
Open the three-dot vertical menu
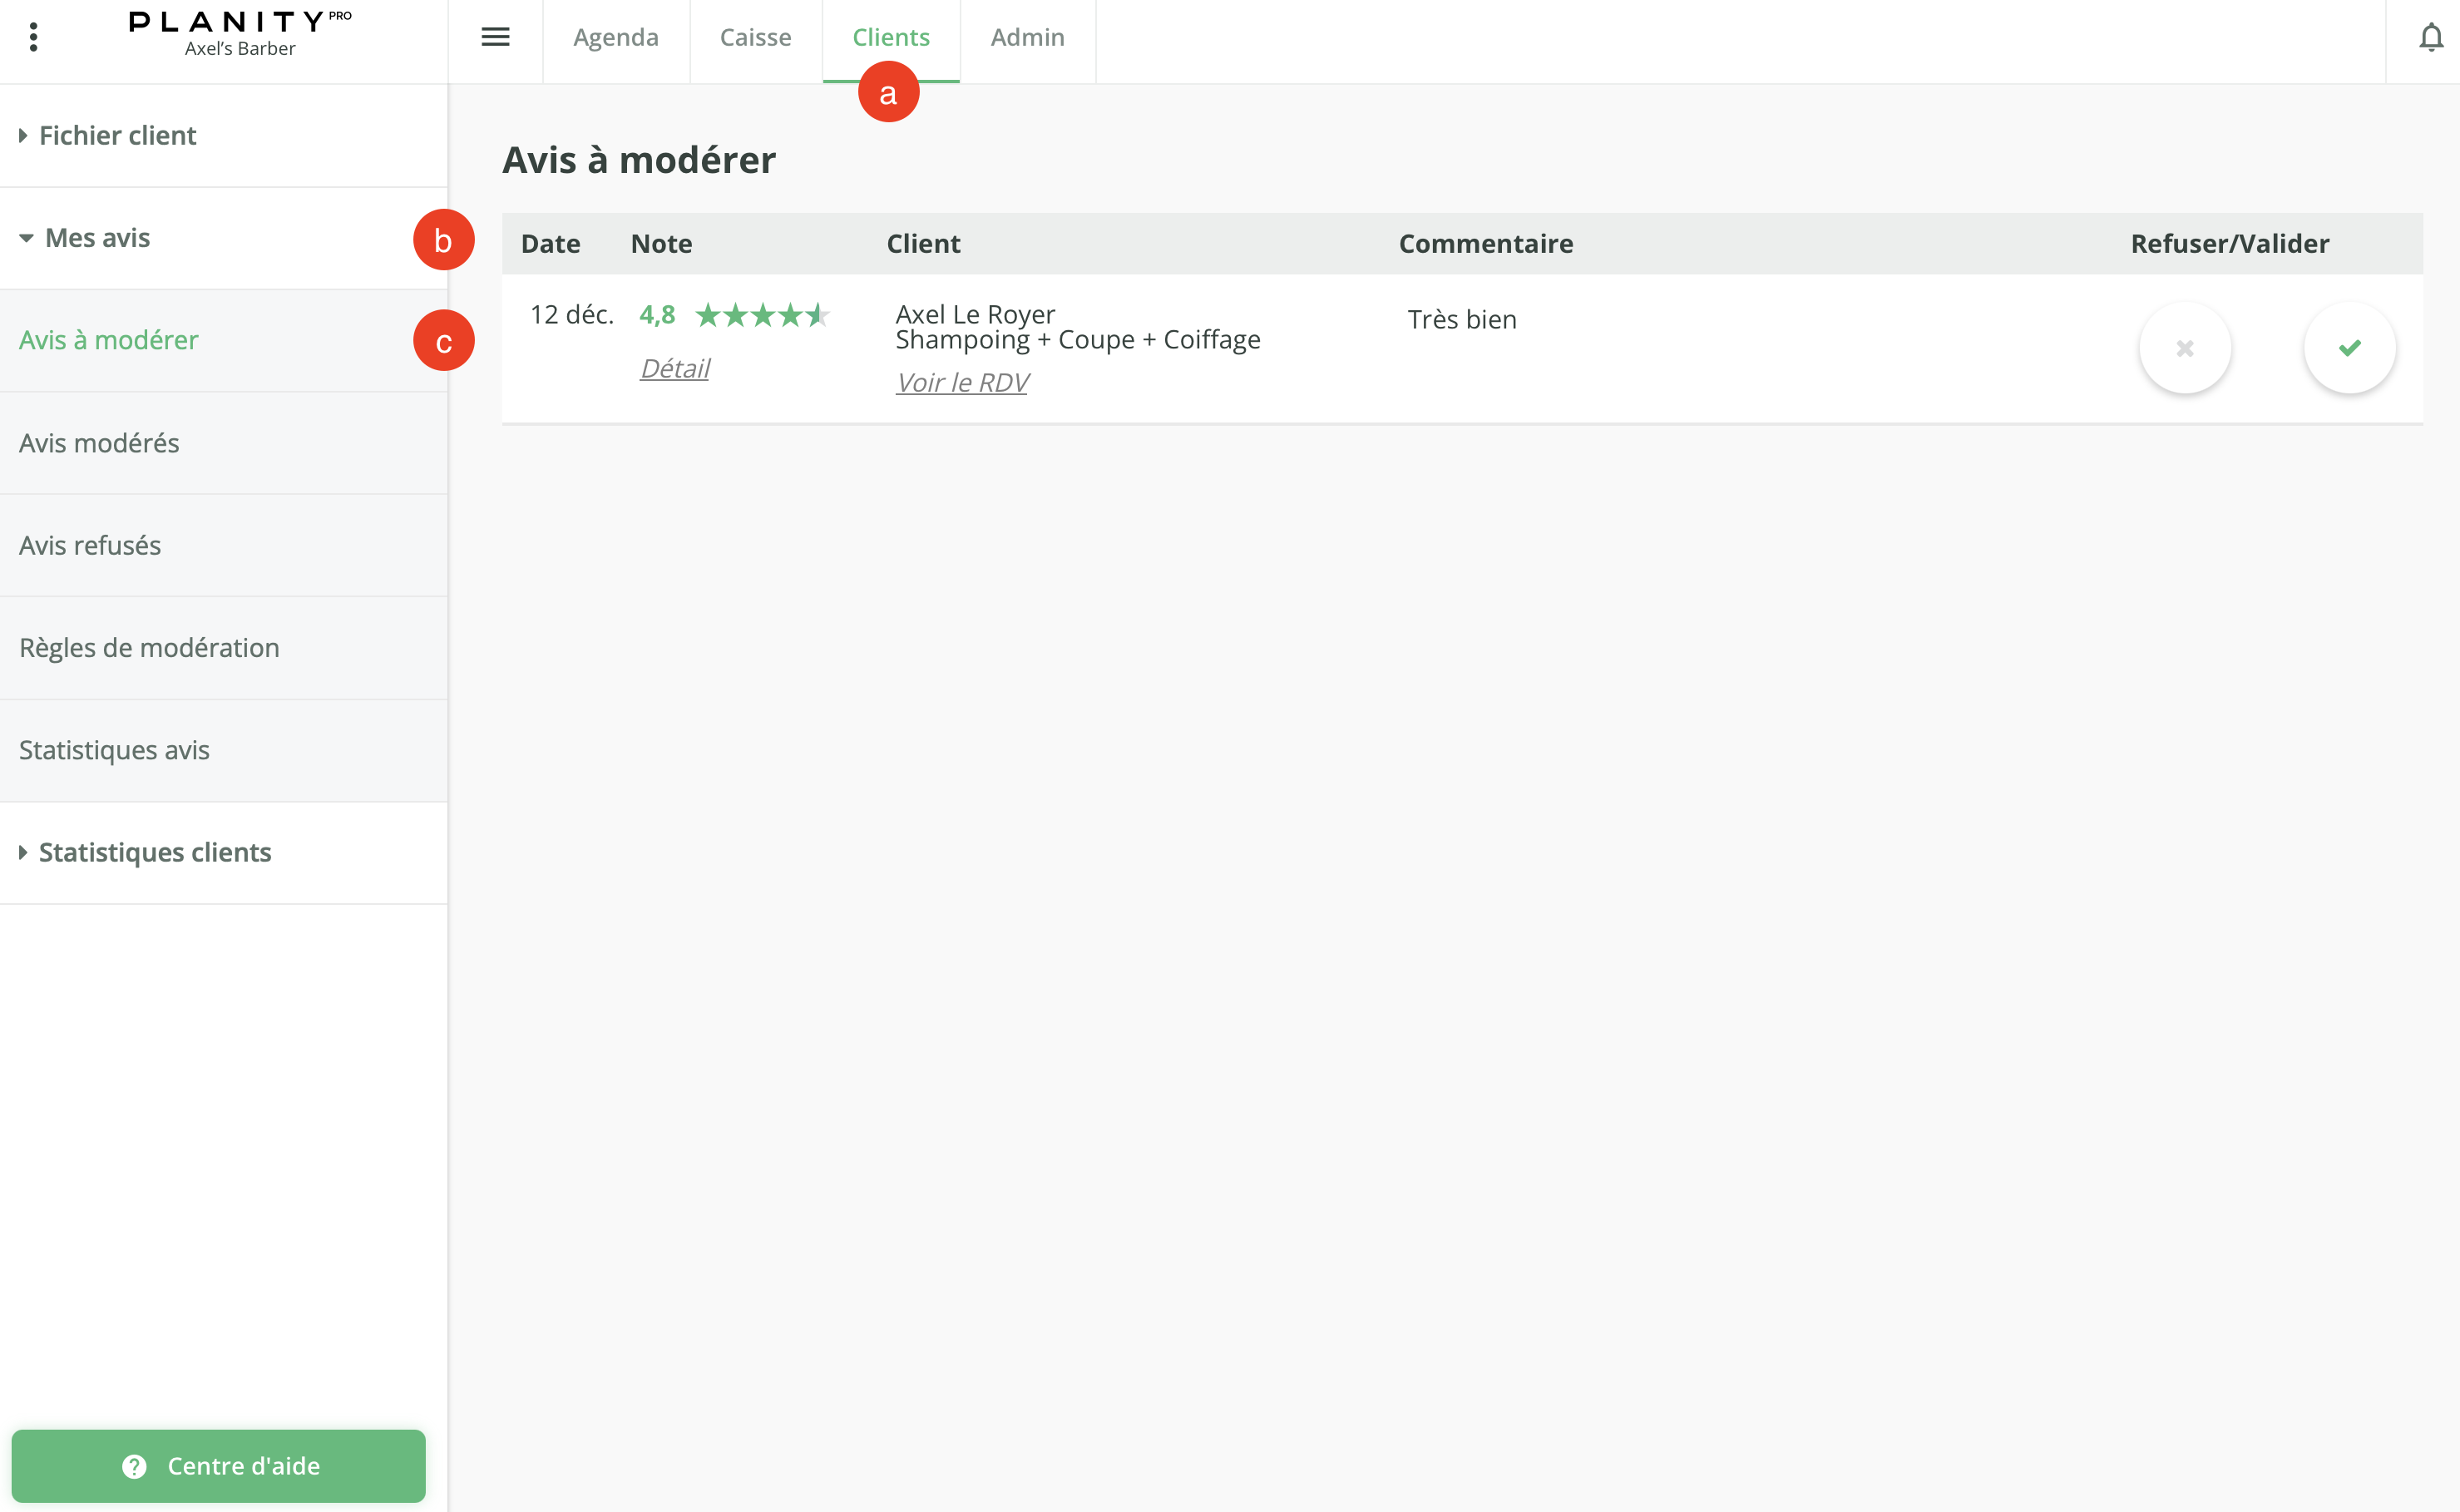pyautogui.click(x=33, y=38)
